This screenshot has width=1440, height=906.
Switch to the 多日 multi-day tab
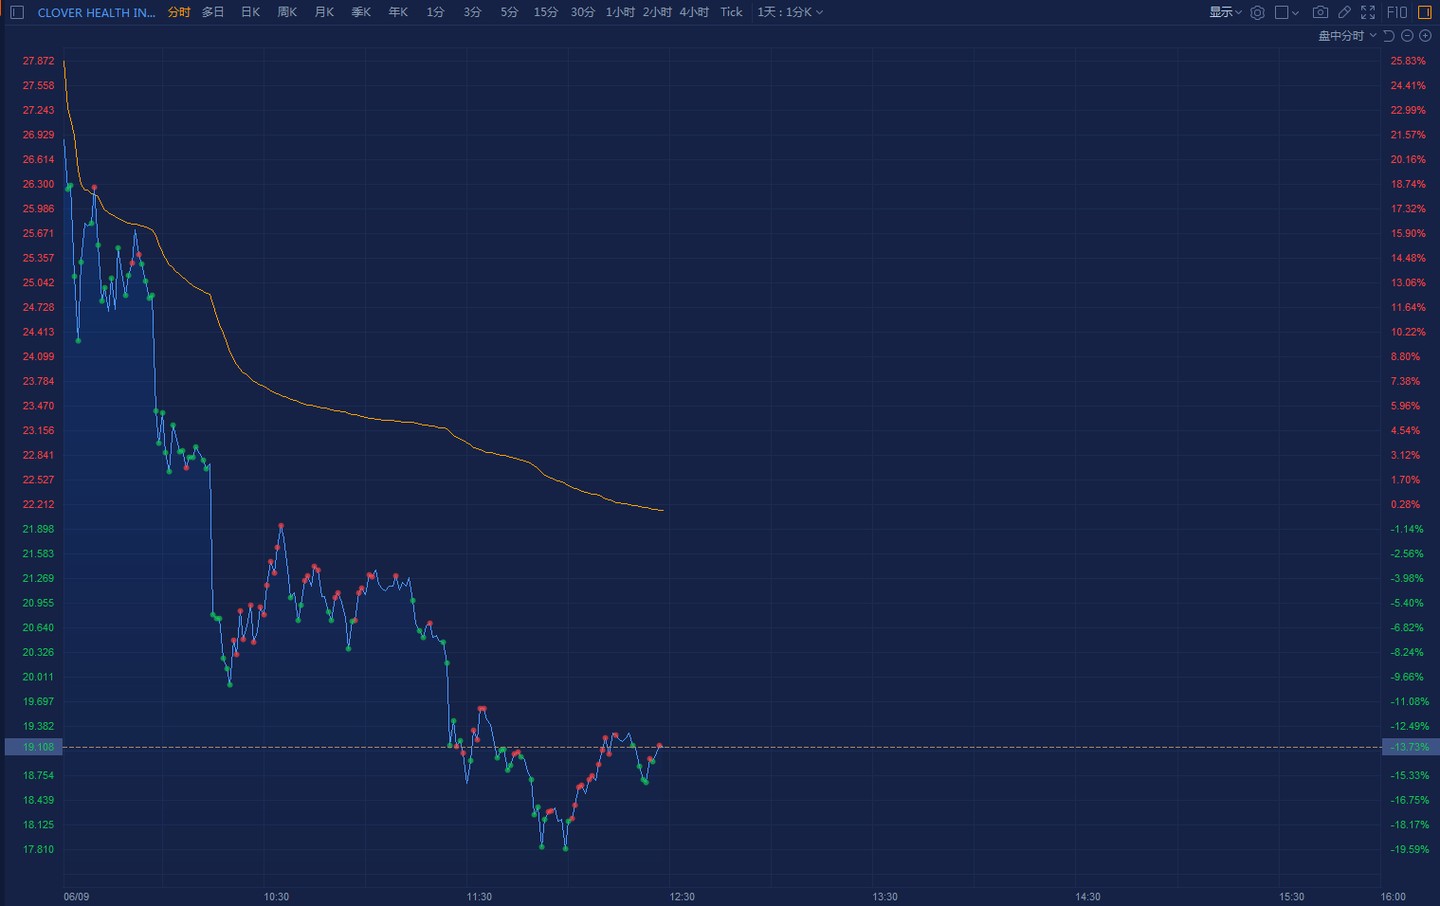point(213,12)
